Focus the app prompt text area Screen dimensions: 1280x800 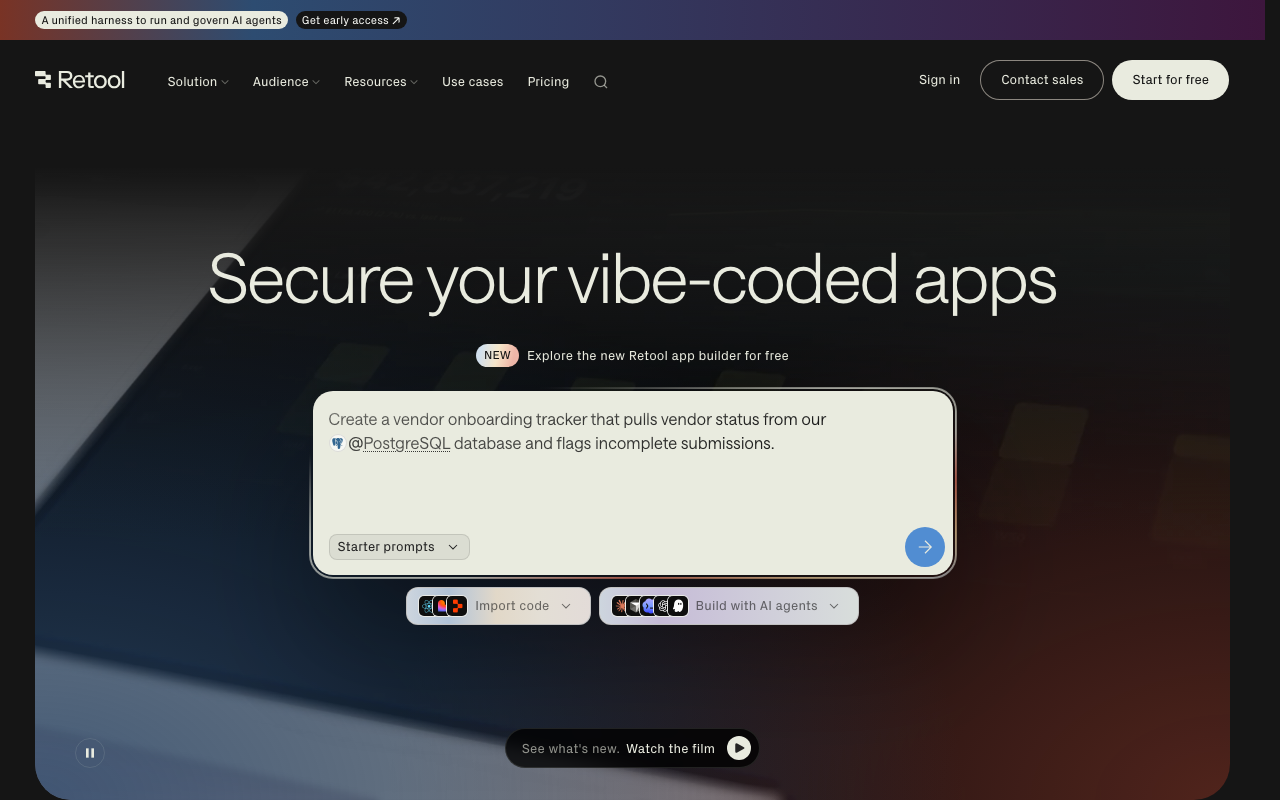coord(634,483)
